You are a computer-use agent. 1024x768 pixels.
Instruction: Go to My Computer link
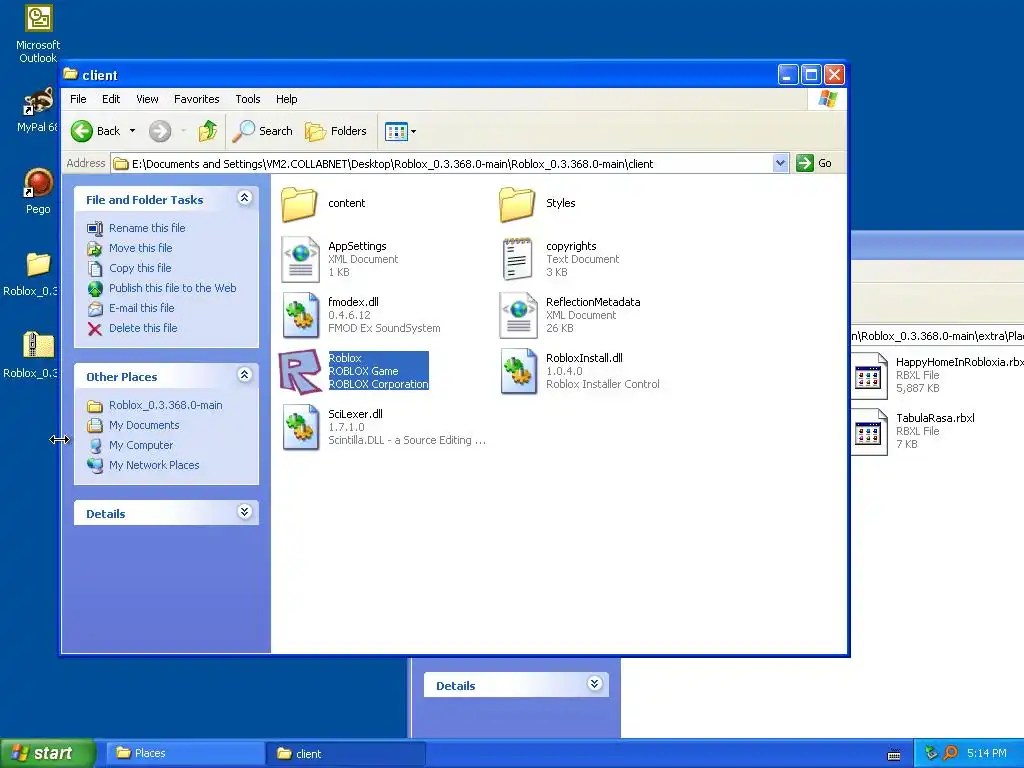coord(141,445)
